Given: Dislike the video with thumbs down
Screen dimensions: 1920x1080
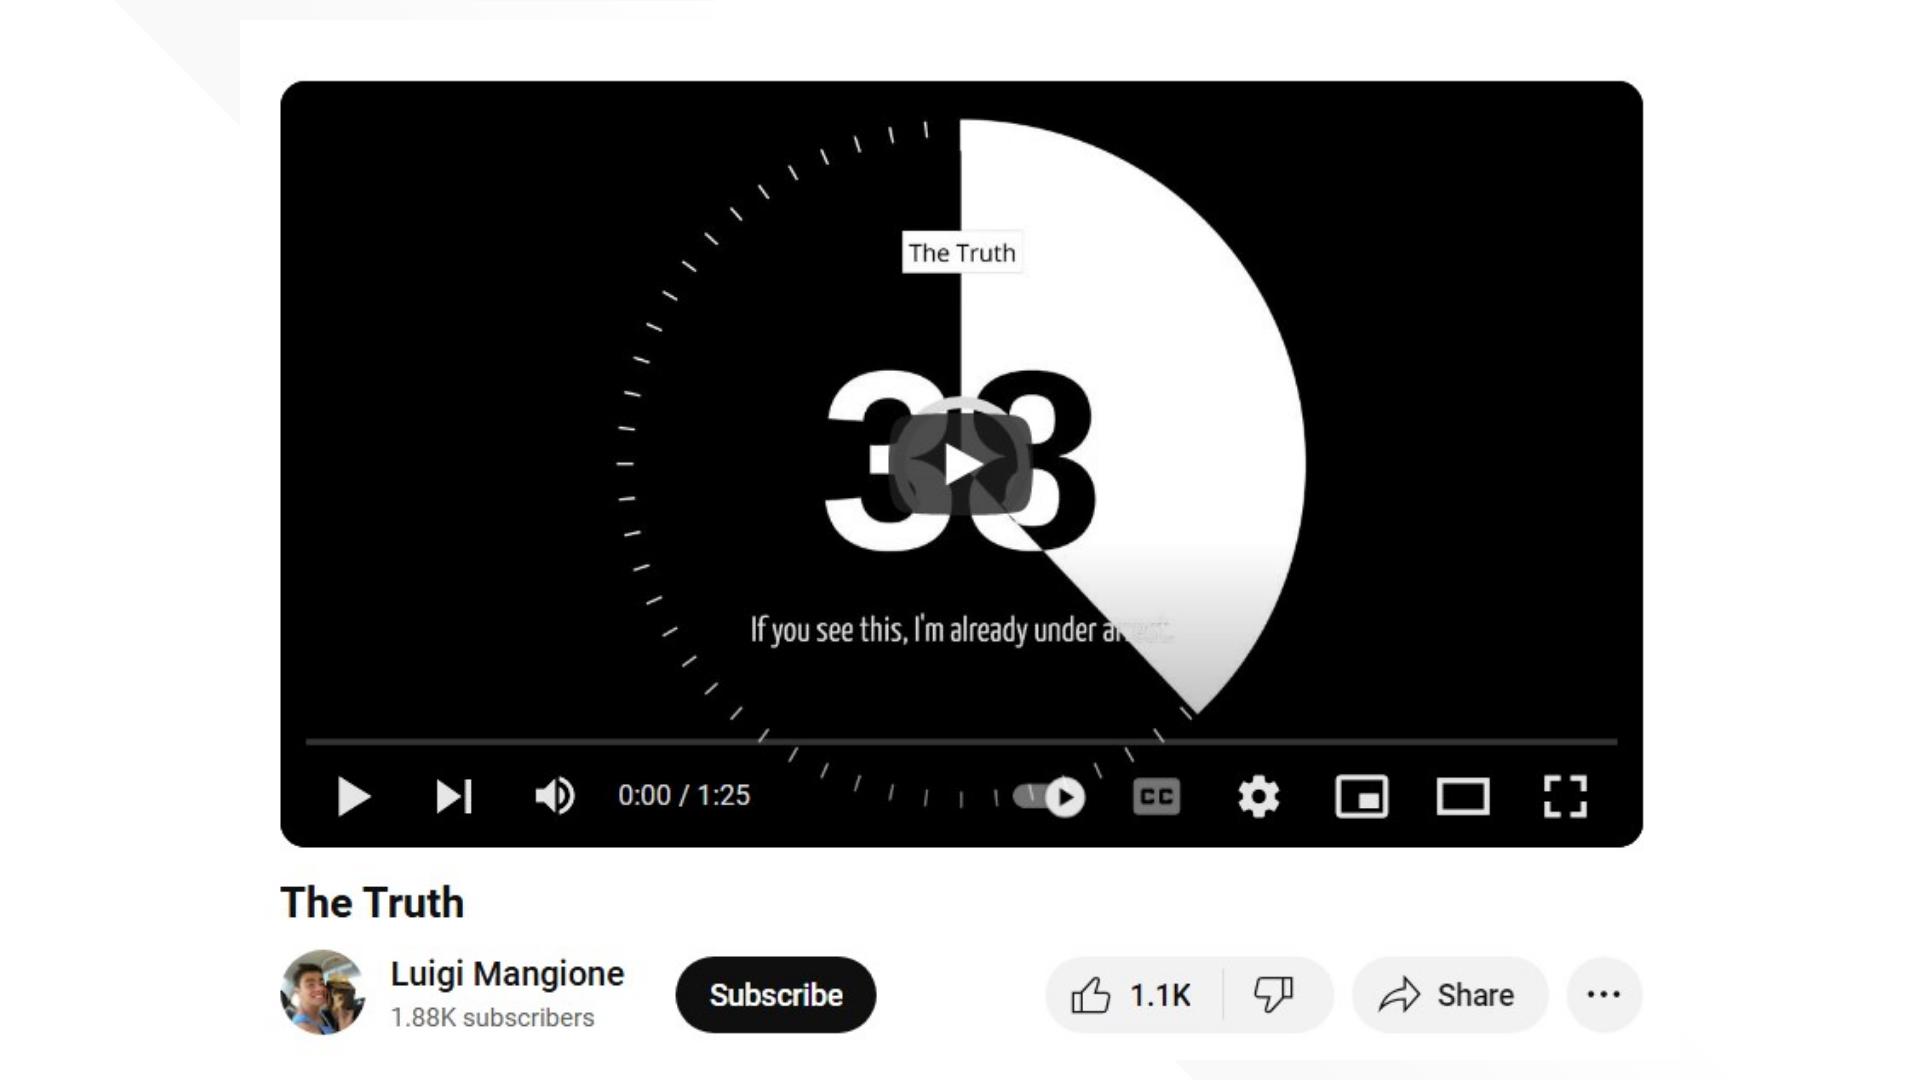Looking at the screenshot, I should (1274, 995).
